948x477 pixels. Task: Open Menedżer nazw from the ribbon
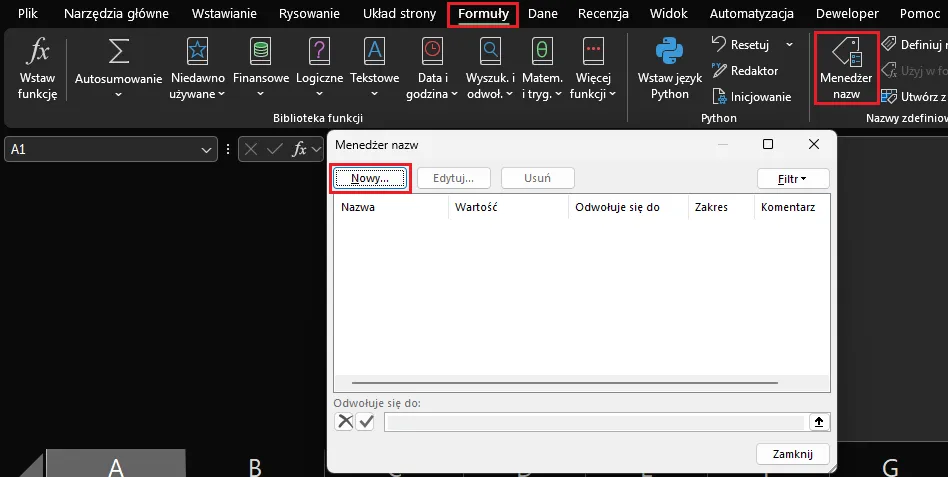[x=846, y=66]
